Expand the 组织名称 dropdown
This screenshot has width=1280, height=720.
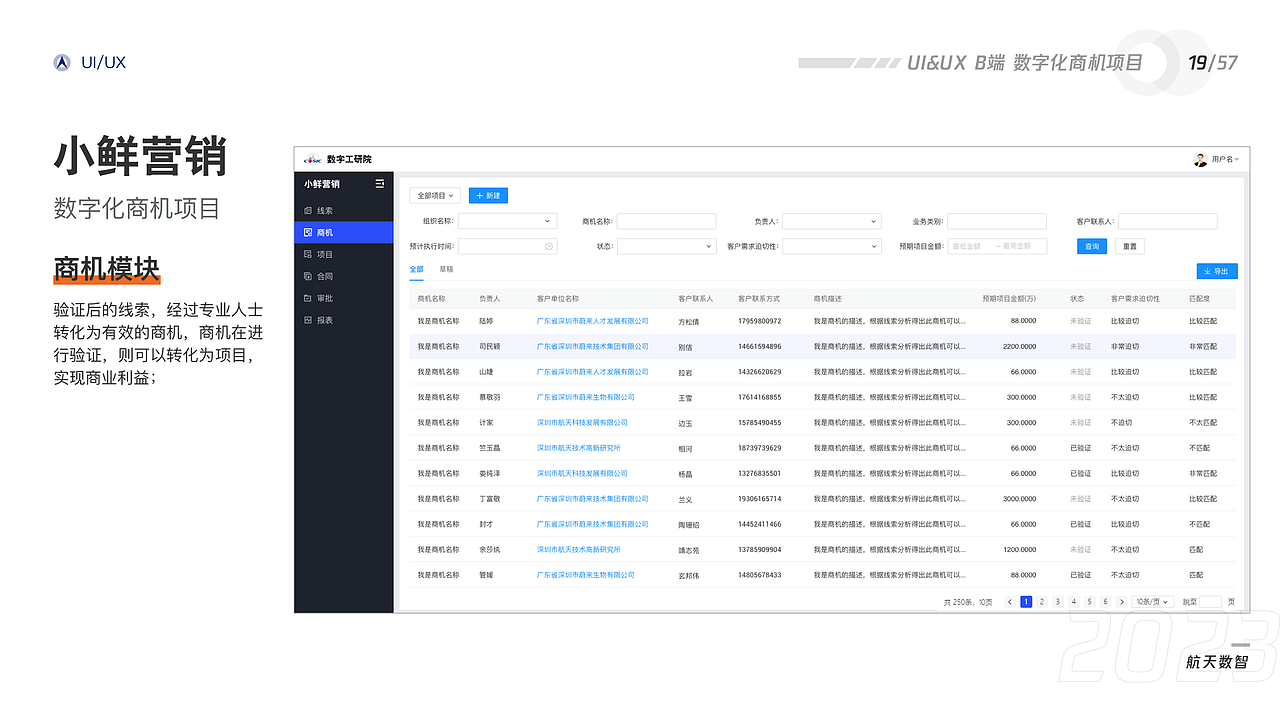click(x=508, y=222)
